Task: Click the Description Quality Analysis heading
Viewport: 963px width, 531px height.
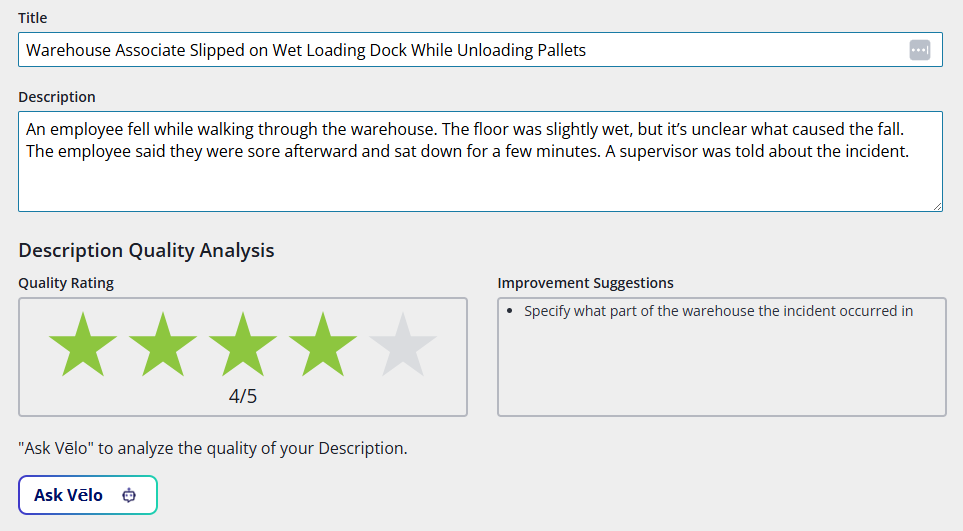Action: click(x=146, y=250)
